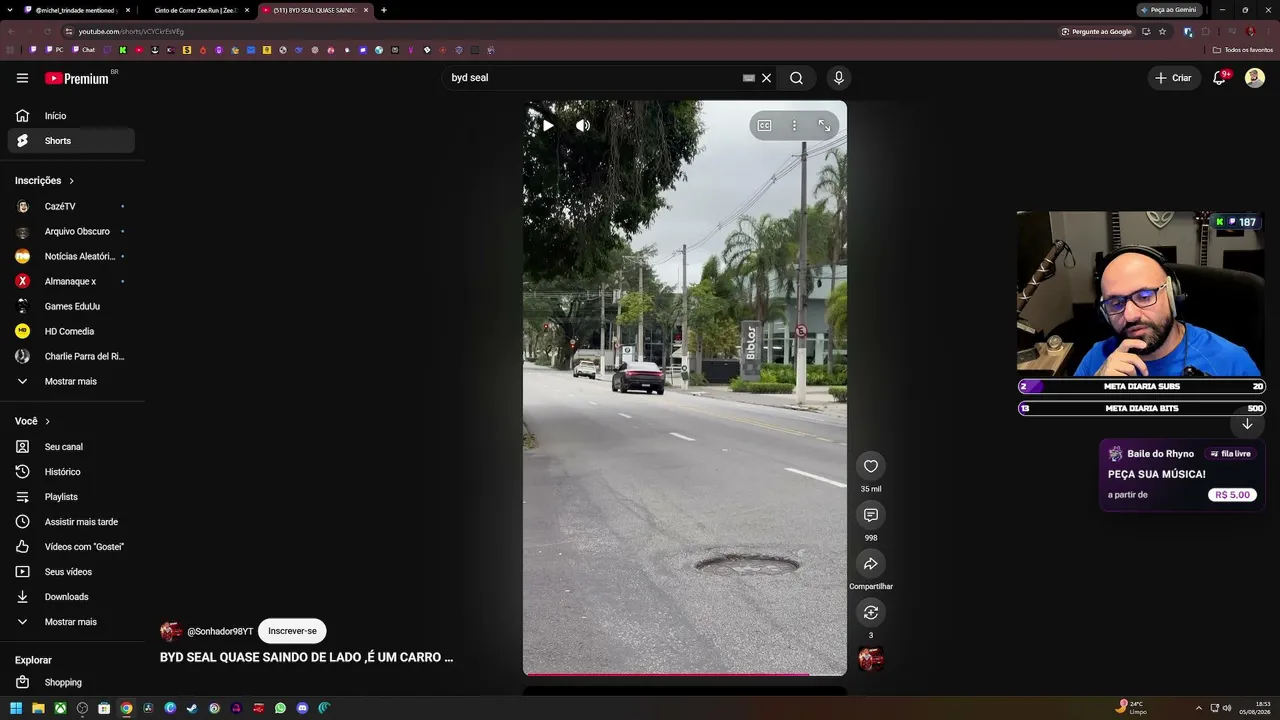Image resolution: width=1280 pixels, height=720 pixels.
Task: Like the Short with 35 mil likes
Action: coord(871,466)
